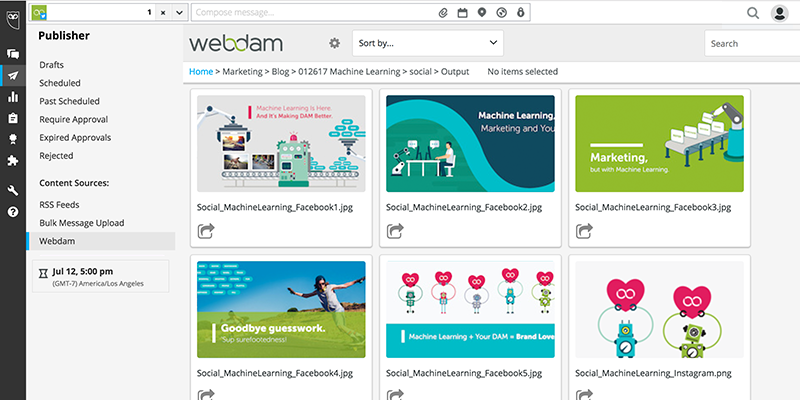Open the Campaigns badge icon
The height and width of the screenshot is (400, 800).
(13, 139)
